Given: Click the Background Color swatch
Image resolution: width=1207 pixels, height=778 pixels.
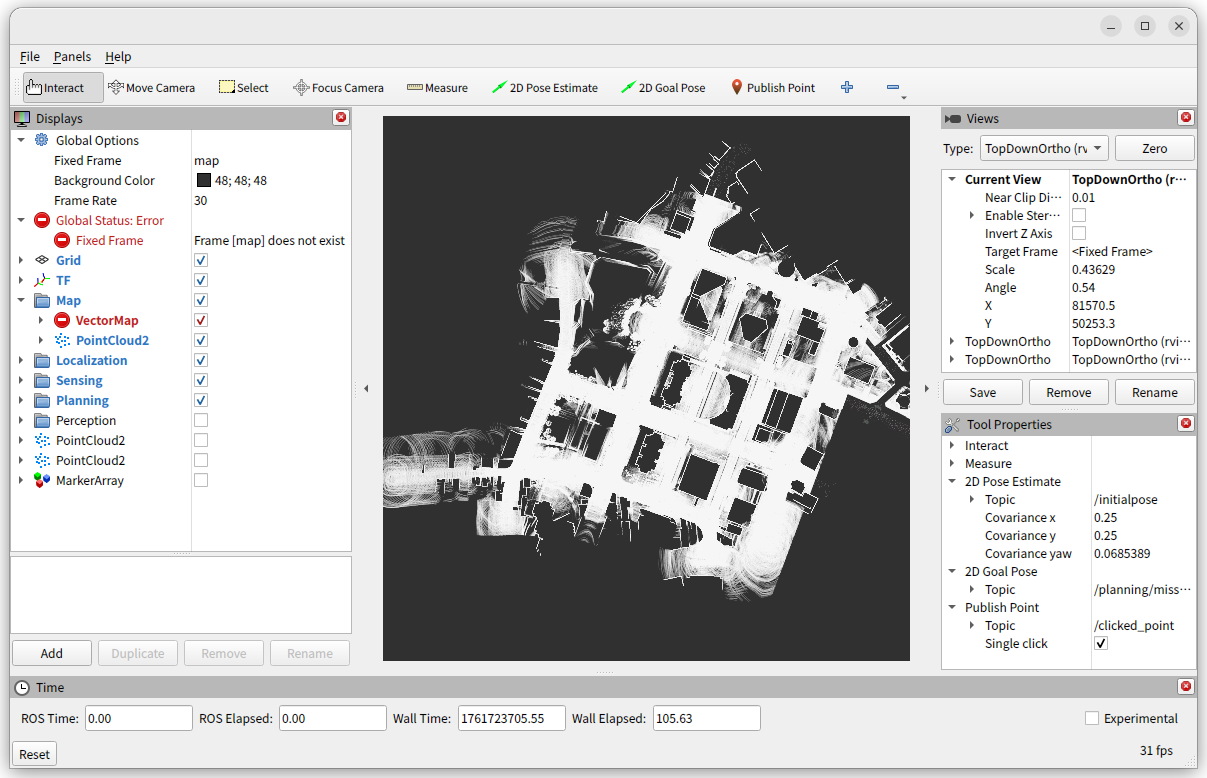Looking at the screenshot, I should coord(204,181).
